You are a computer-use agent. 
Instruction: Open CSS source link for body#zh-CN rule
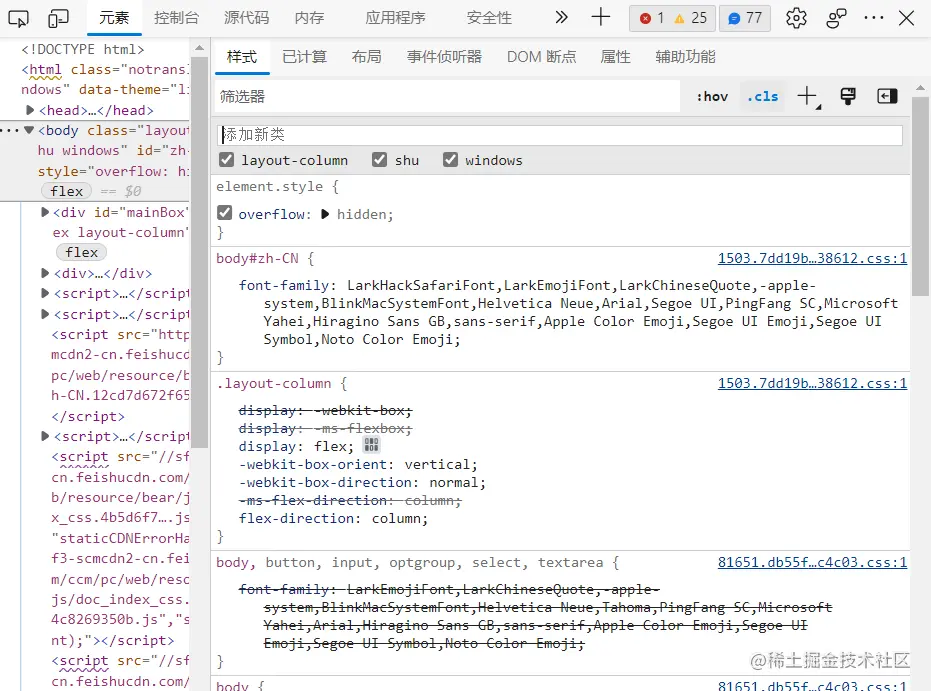tap(812, 258)
